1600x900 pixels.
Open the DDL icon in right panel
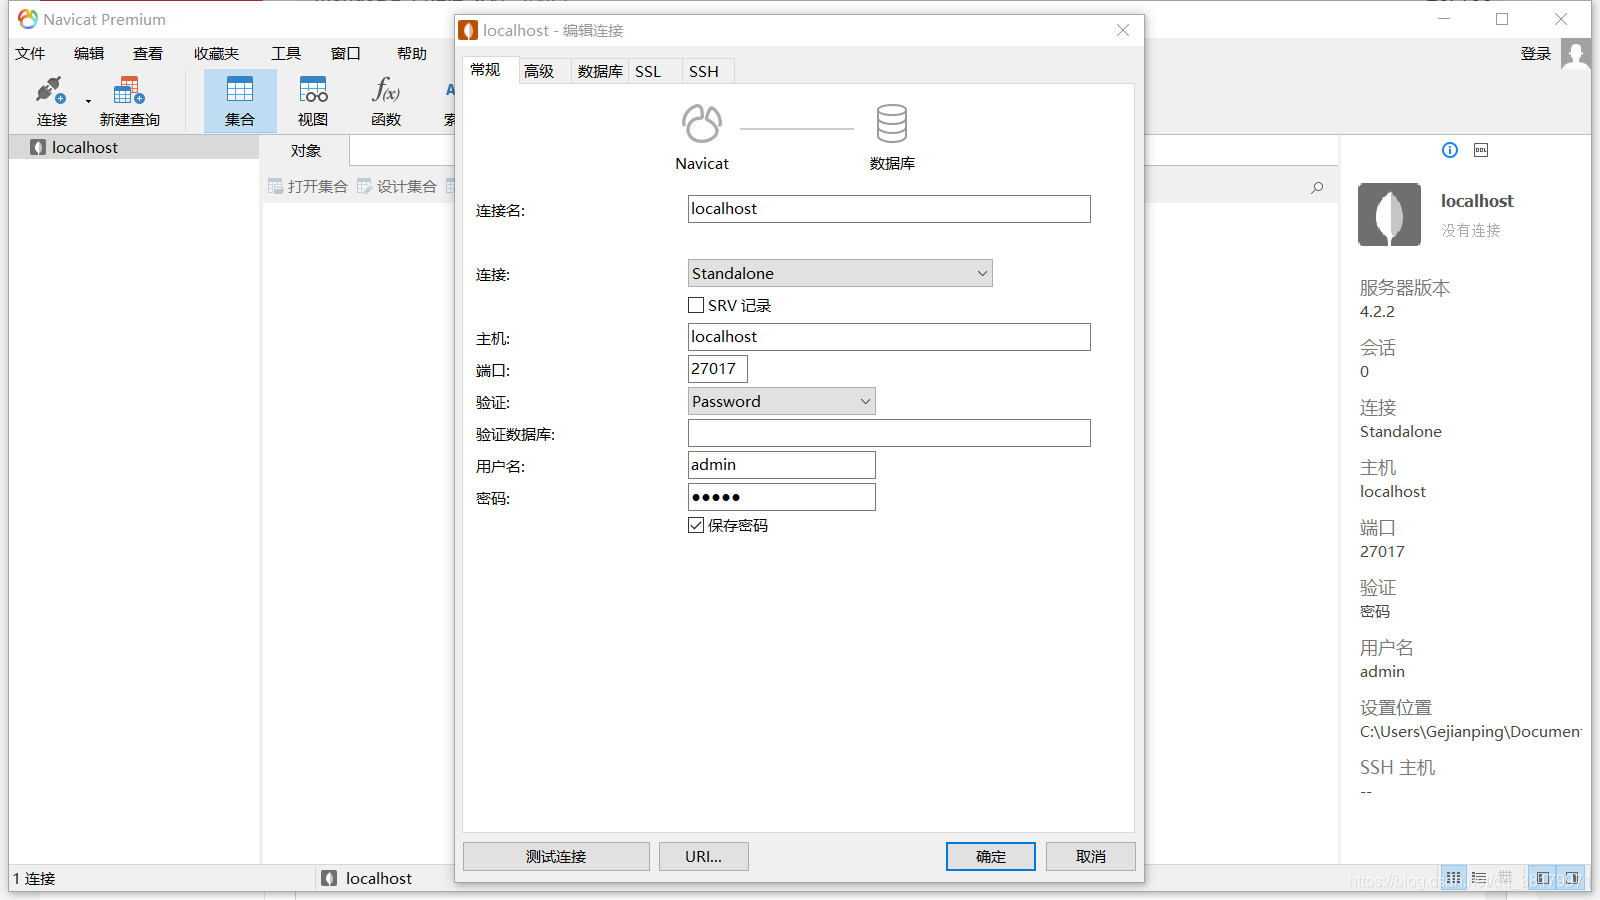tap(1481, 150)
